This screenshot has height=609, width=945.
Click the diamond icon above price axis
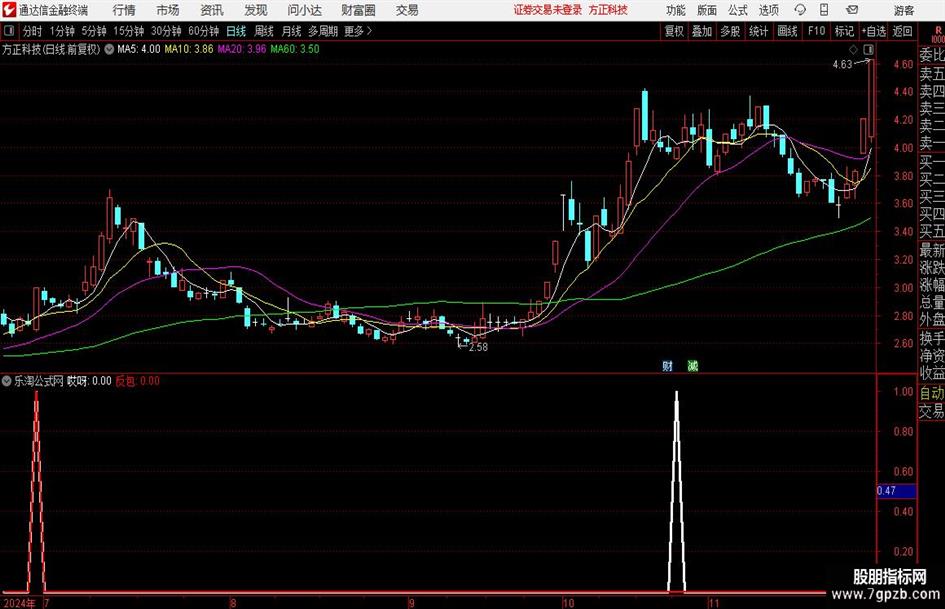click(853, 49)
